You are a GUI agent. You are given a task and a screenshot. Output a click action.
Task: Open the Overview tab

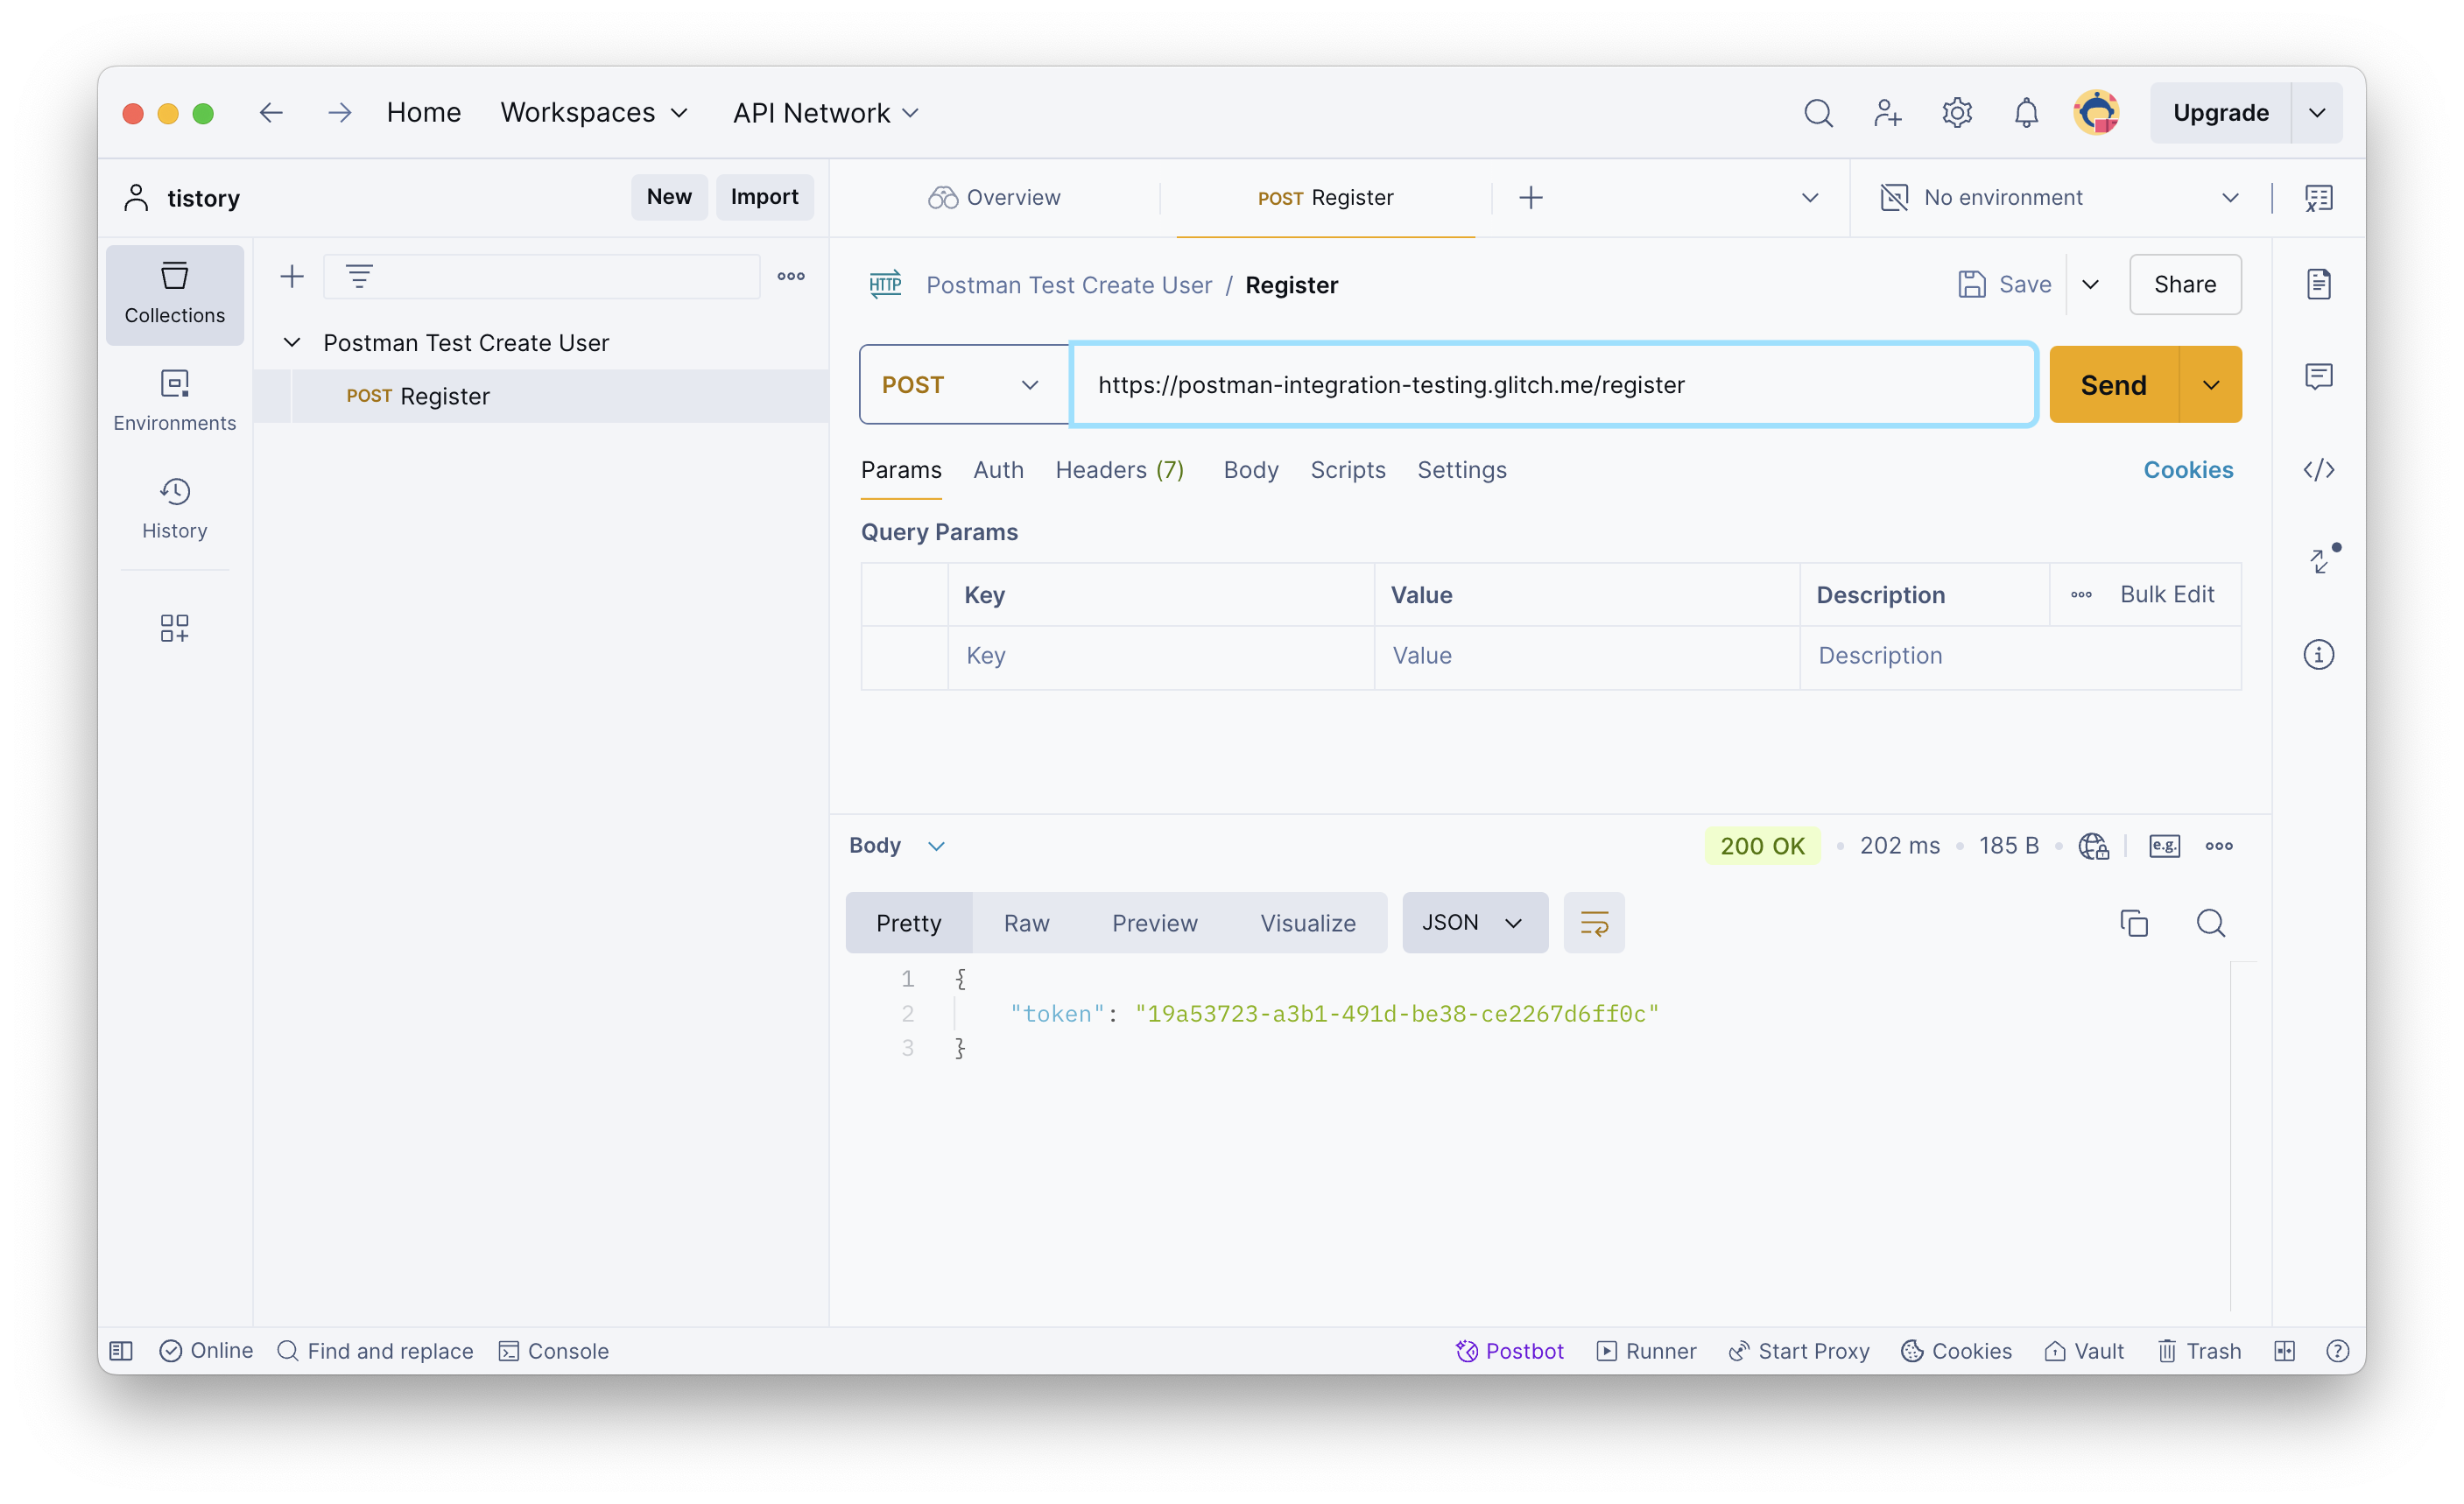pos(994,198)
